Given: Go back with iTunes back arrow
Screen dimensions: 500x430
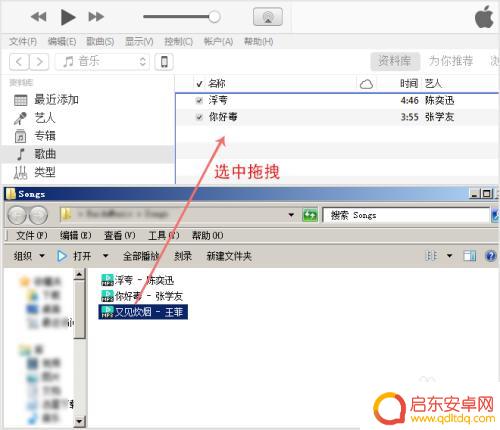Looking at the screenshot, I should point(19,62).
